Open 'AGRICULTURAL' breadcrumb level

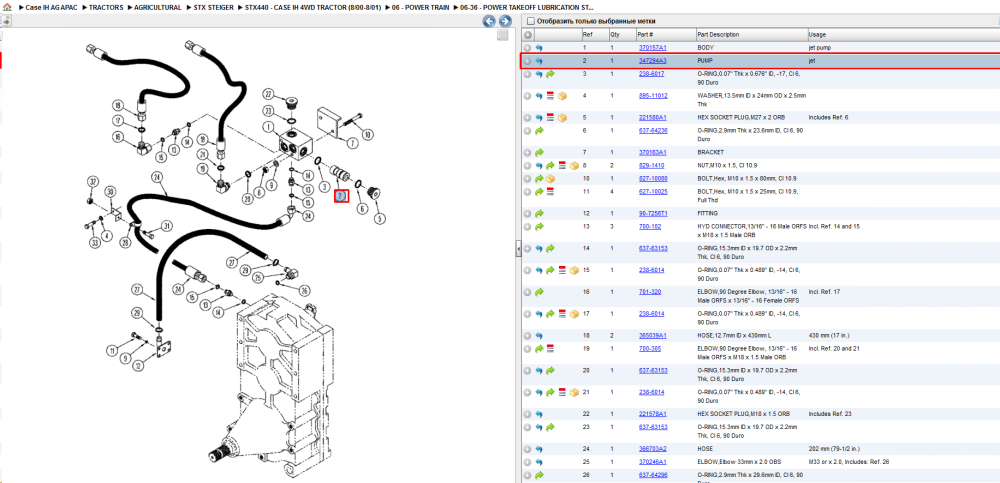(x=158, y=8)
